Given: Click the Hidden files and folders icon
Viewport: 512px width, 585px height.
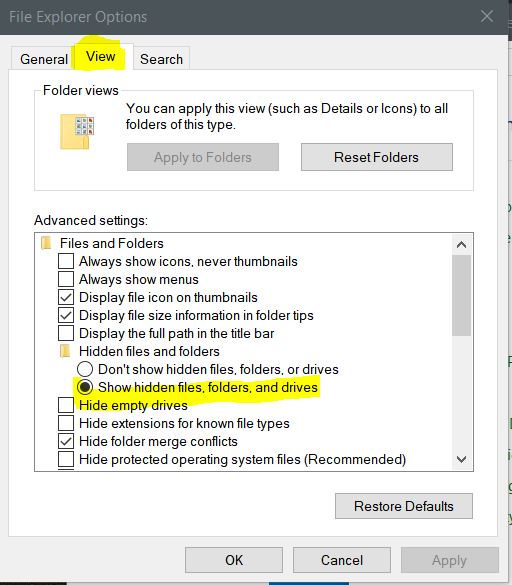Looking at the screenshot, I should [x=65, y=351].
